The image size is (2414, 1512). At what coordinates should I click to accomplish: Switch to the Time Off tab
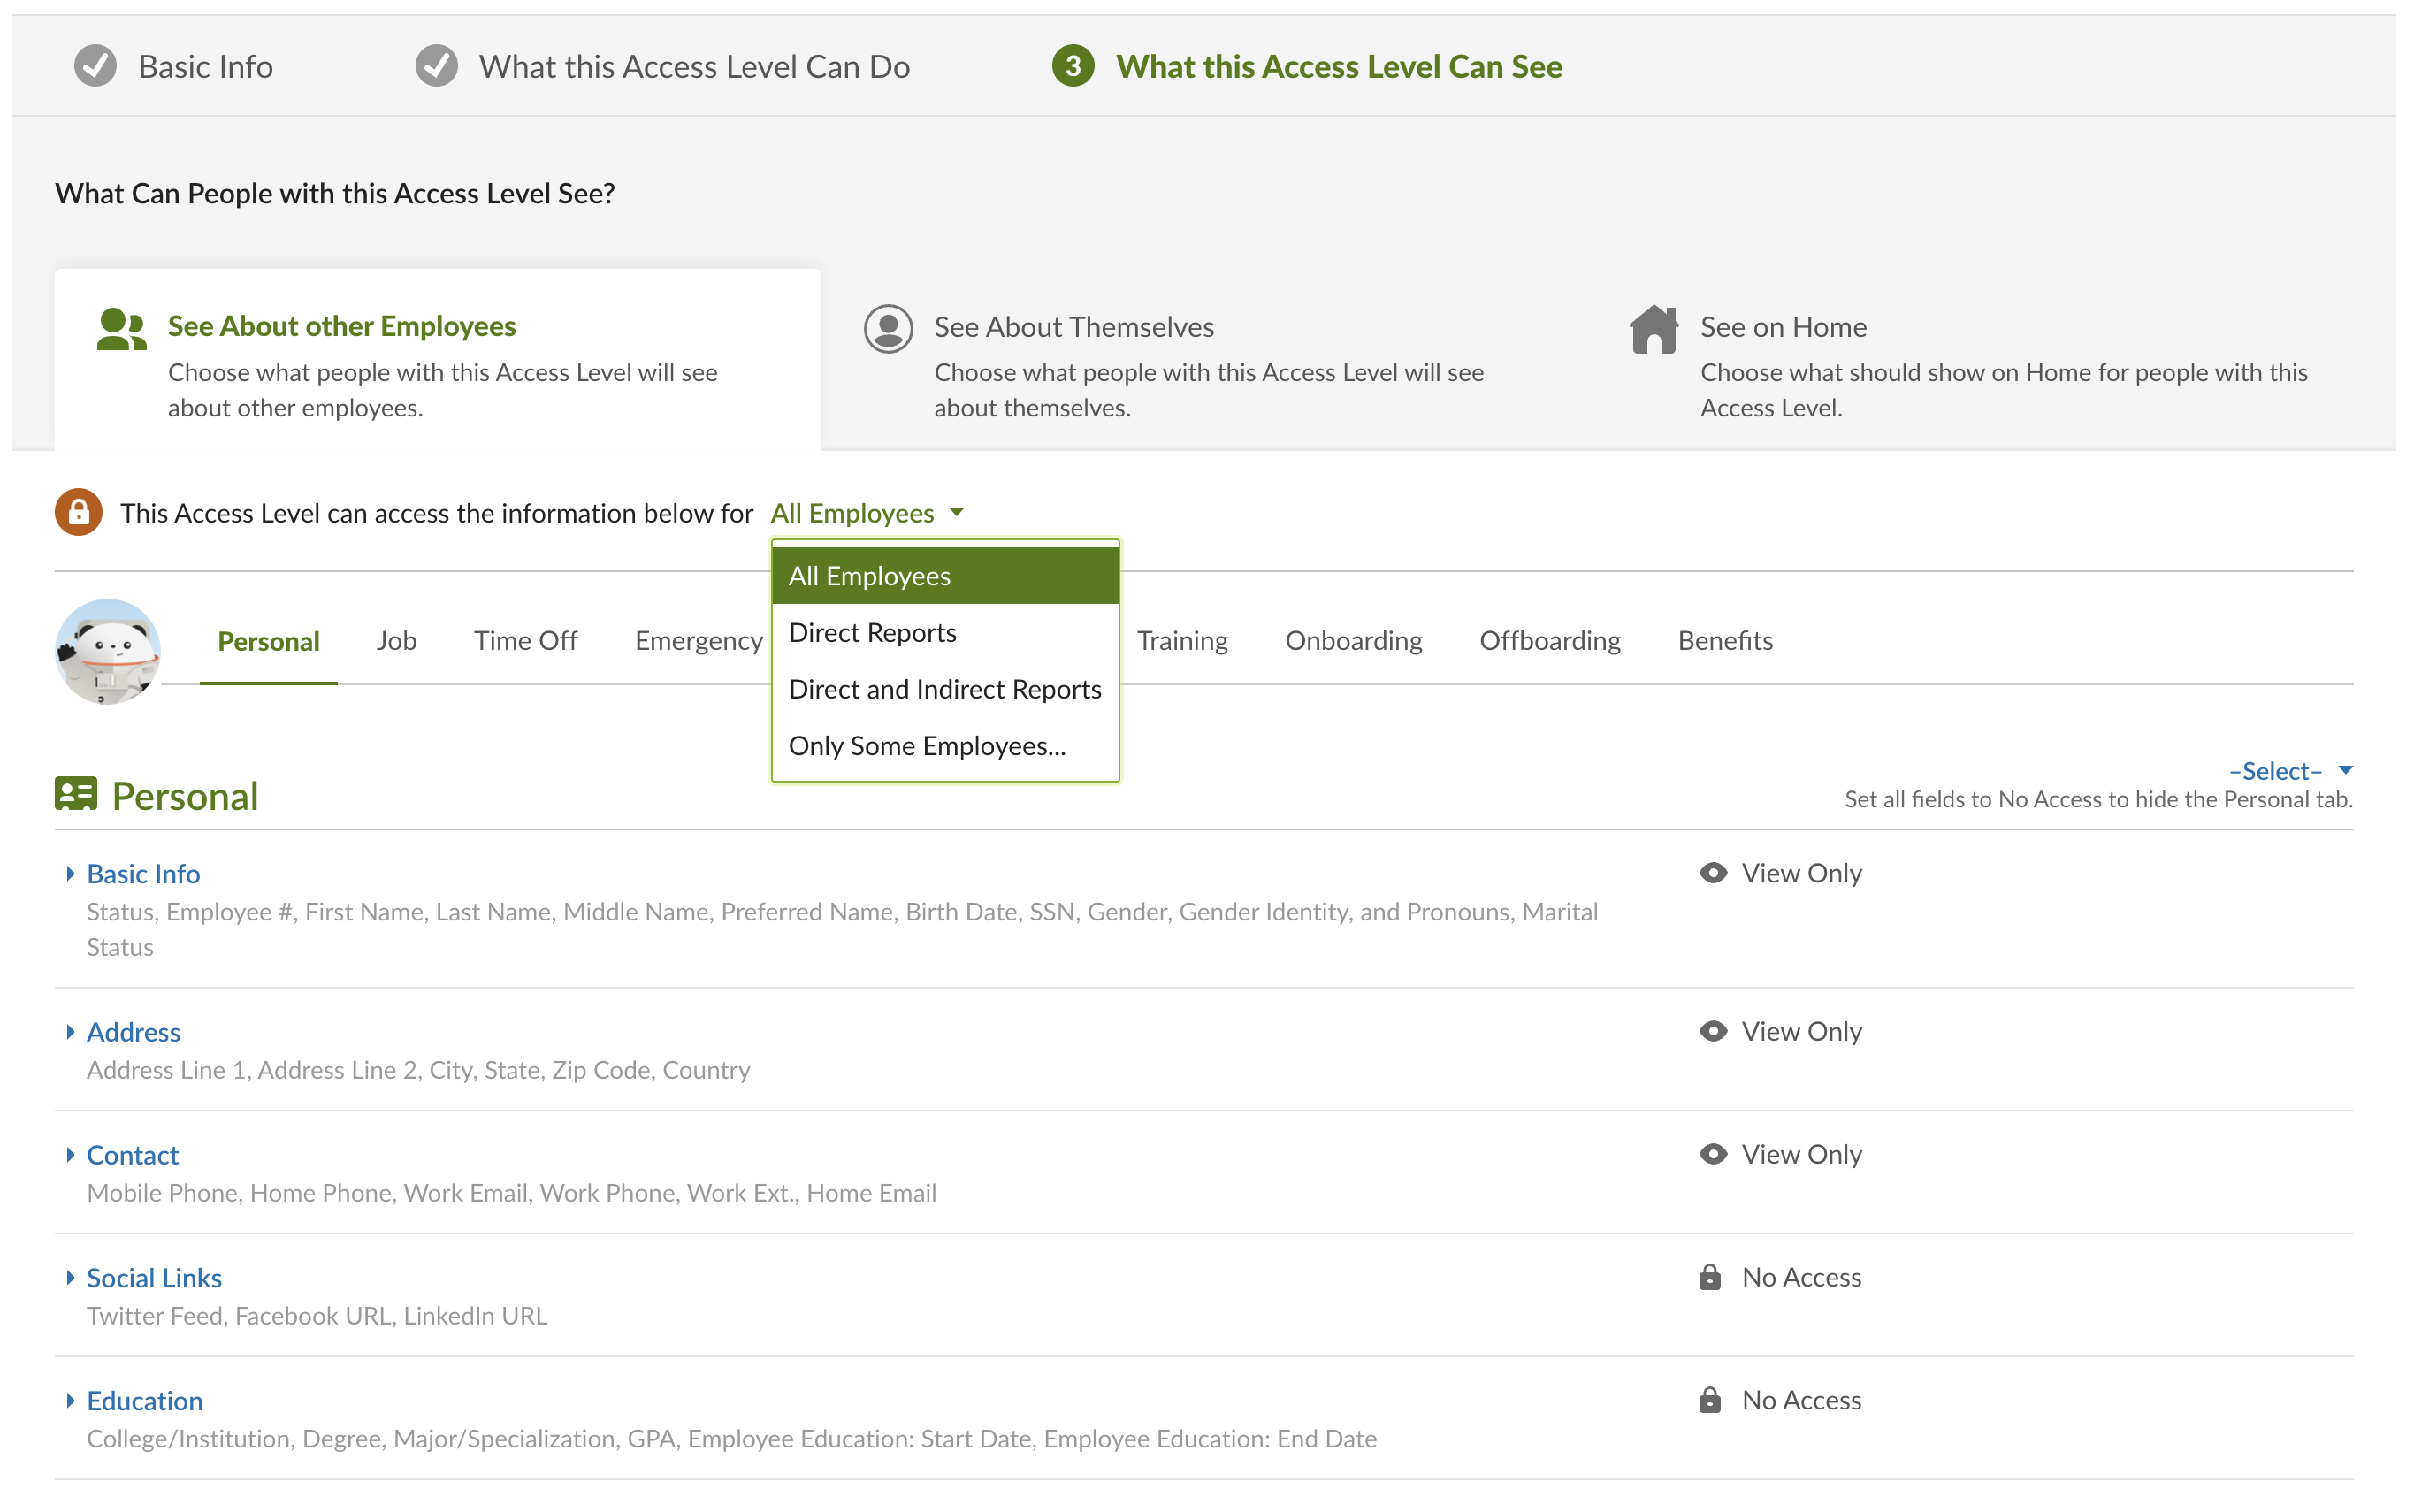pos(525,640)
